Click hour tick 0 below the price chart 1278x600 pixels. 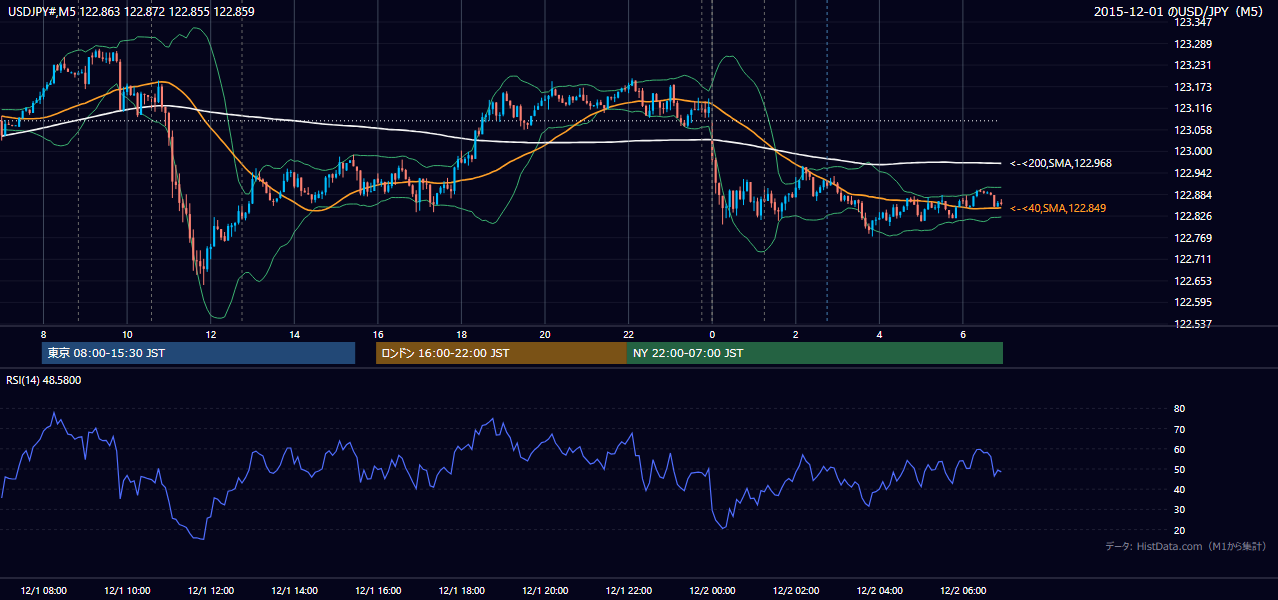coord(712,334)
